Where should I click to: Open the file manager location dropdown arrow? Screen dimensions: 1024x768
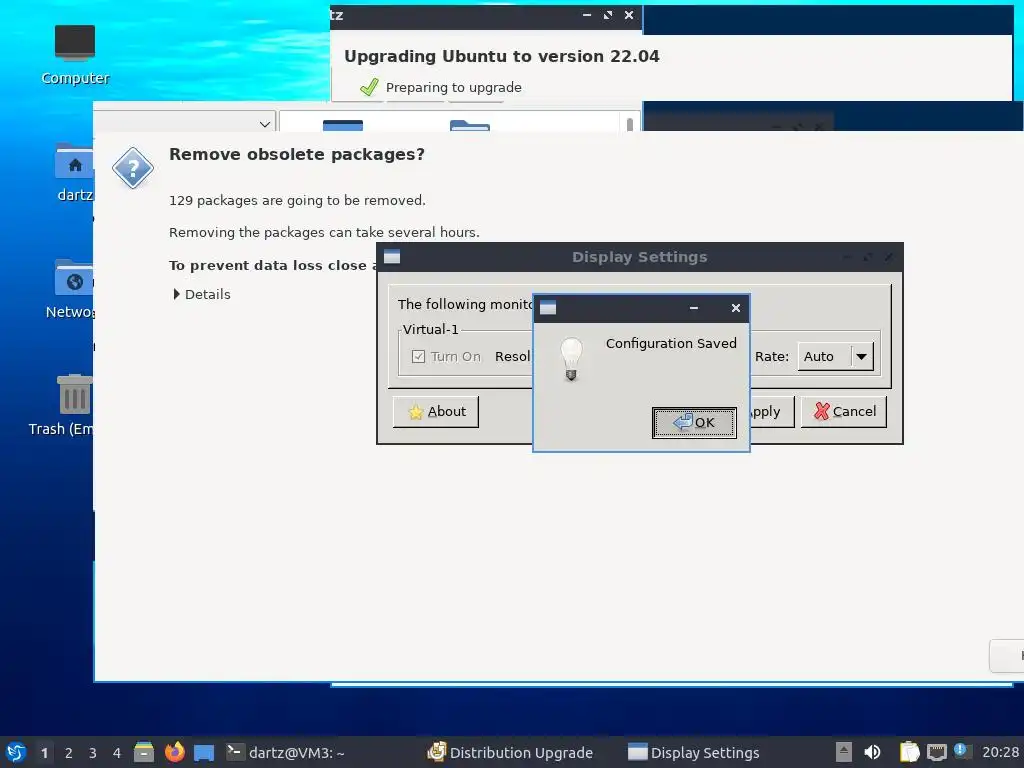coord(264,124)
